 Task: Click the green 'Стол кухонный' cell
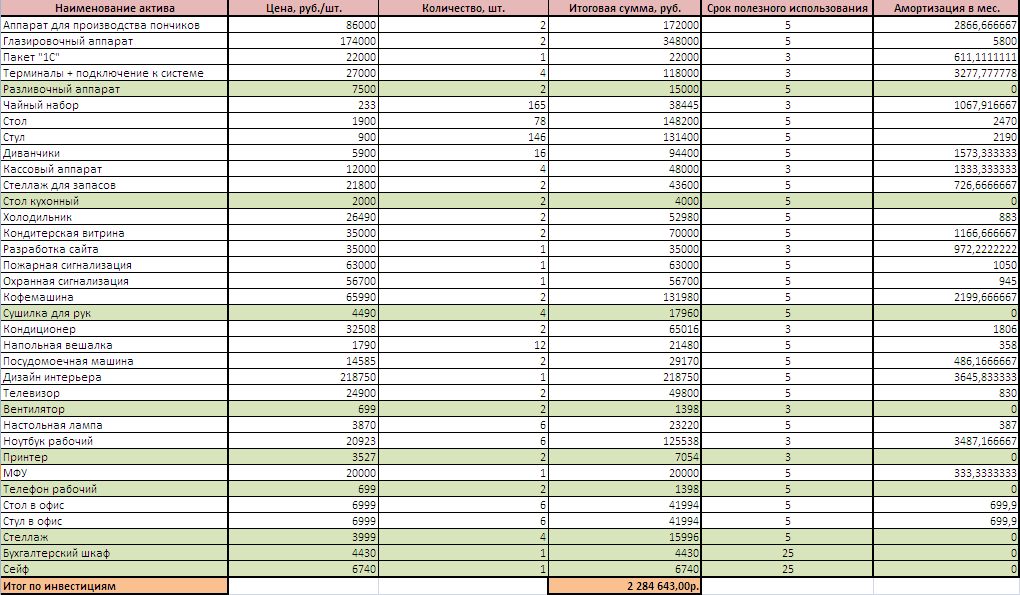point(114,201)
